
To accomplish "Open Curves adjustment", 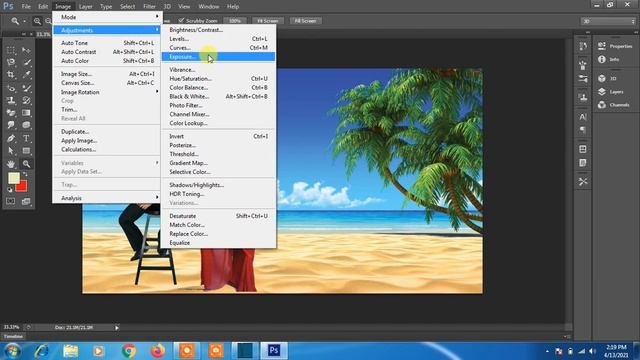I will coord(218,48).
